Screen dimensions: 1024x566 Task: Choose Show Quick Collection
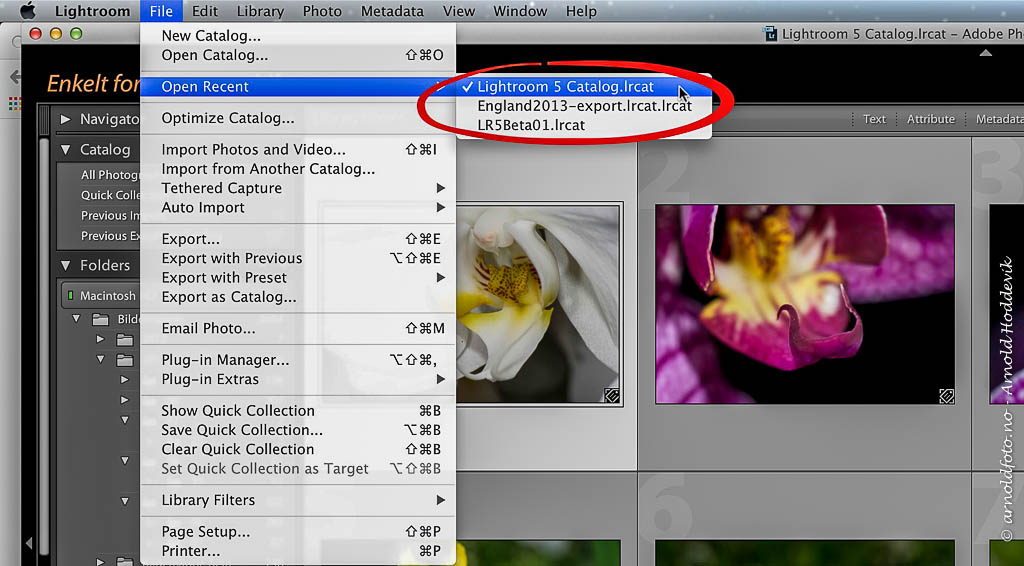[x=298, y=411]
